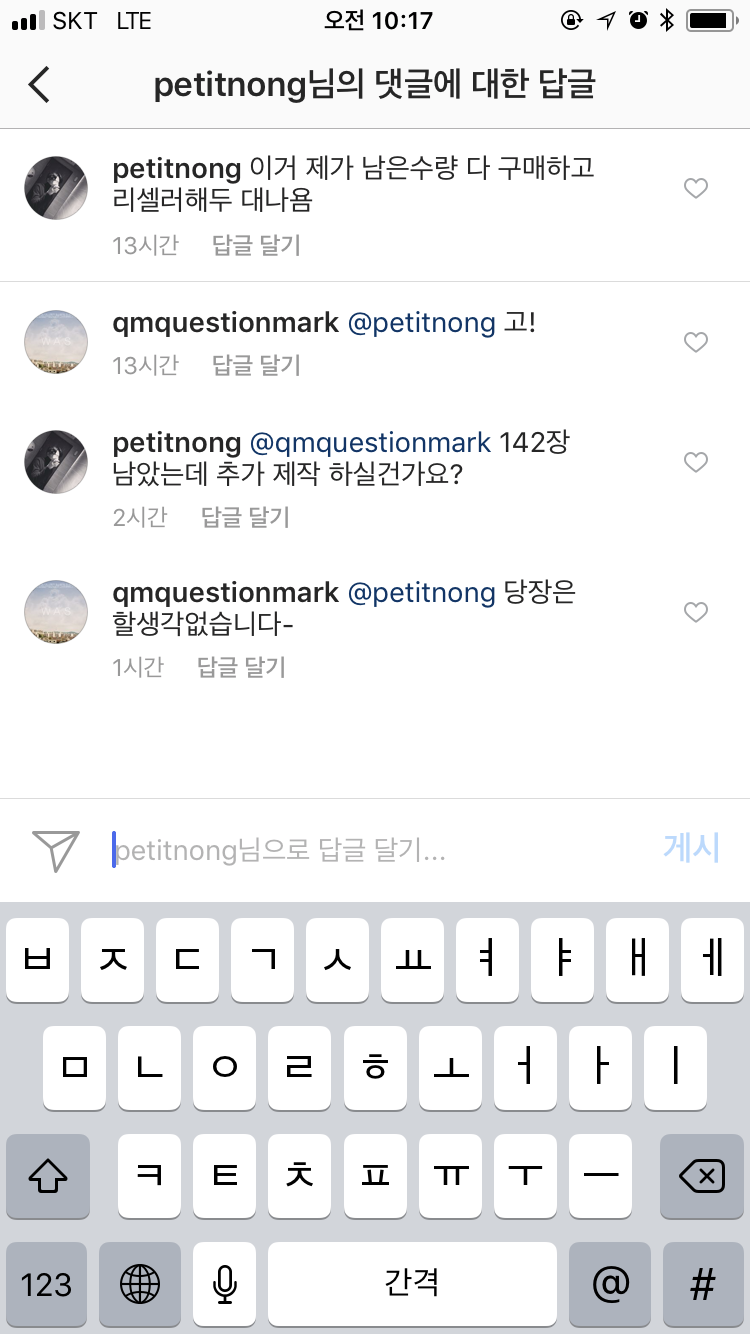The width and height of the screenshot is (750, 1334).
Task: Tap the microphone dictation key
Action: [225, 1284]
